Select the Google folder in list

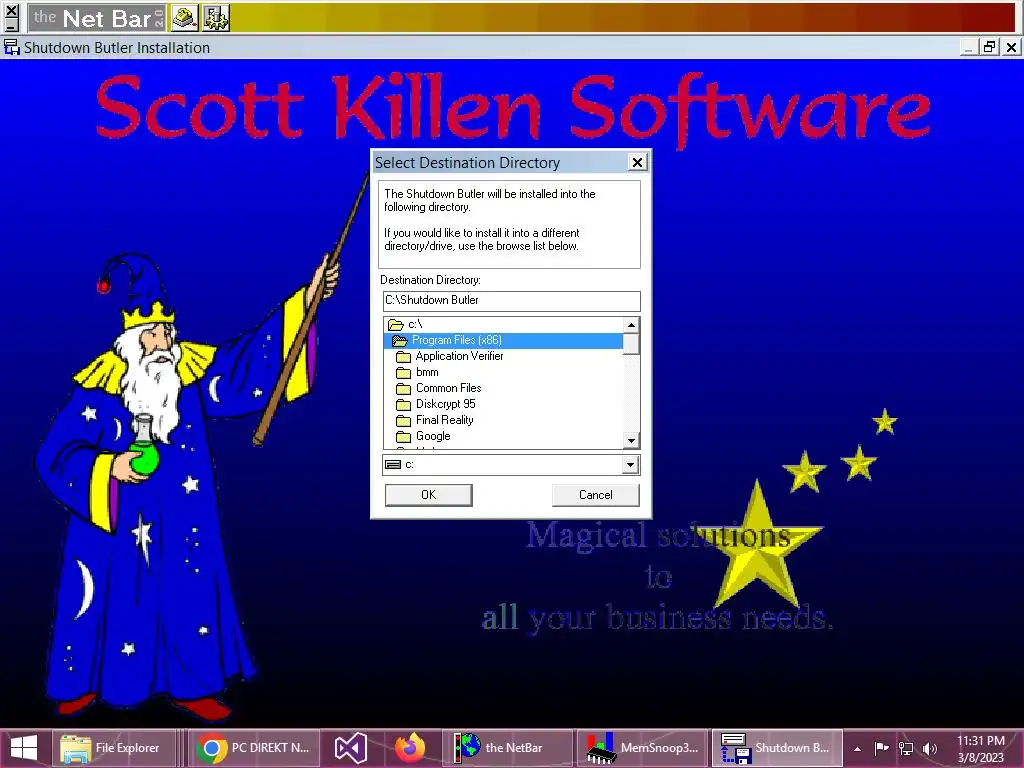(503, 436)
